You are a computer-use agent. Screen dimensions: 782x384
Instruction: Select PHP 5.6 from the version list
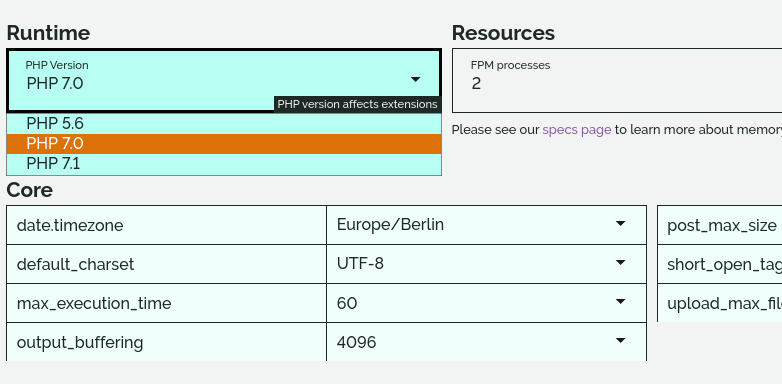point(224,123)
